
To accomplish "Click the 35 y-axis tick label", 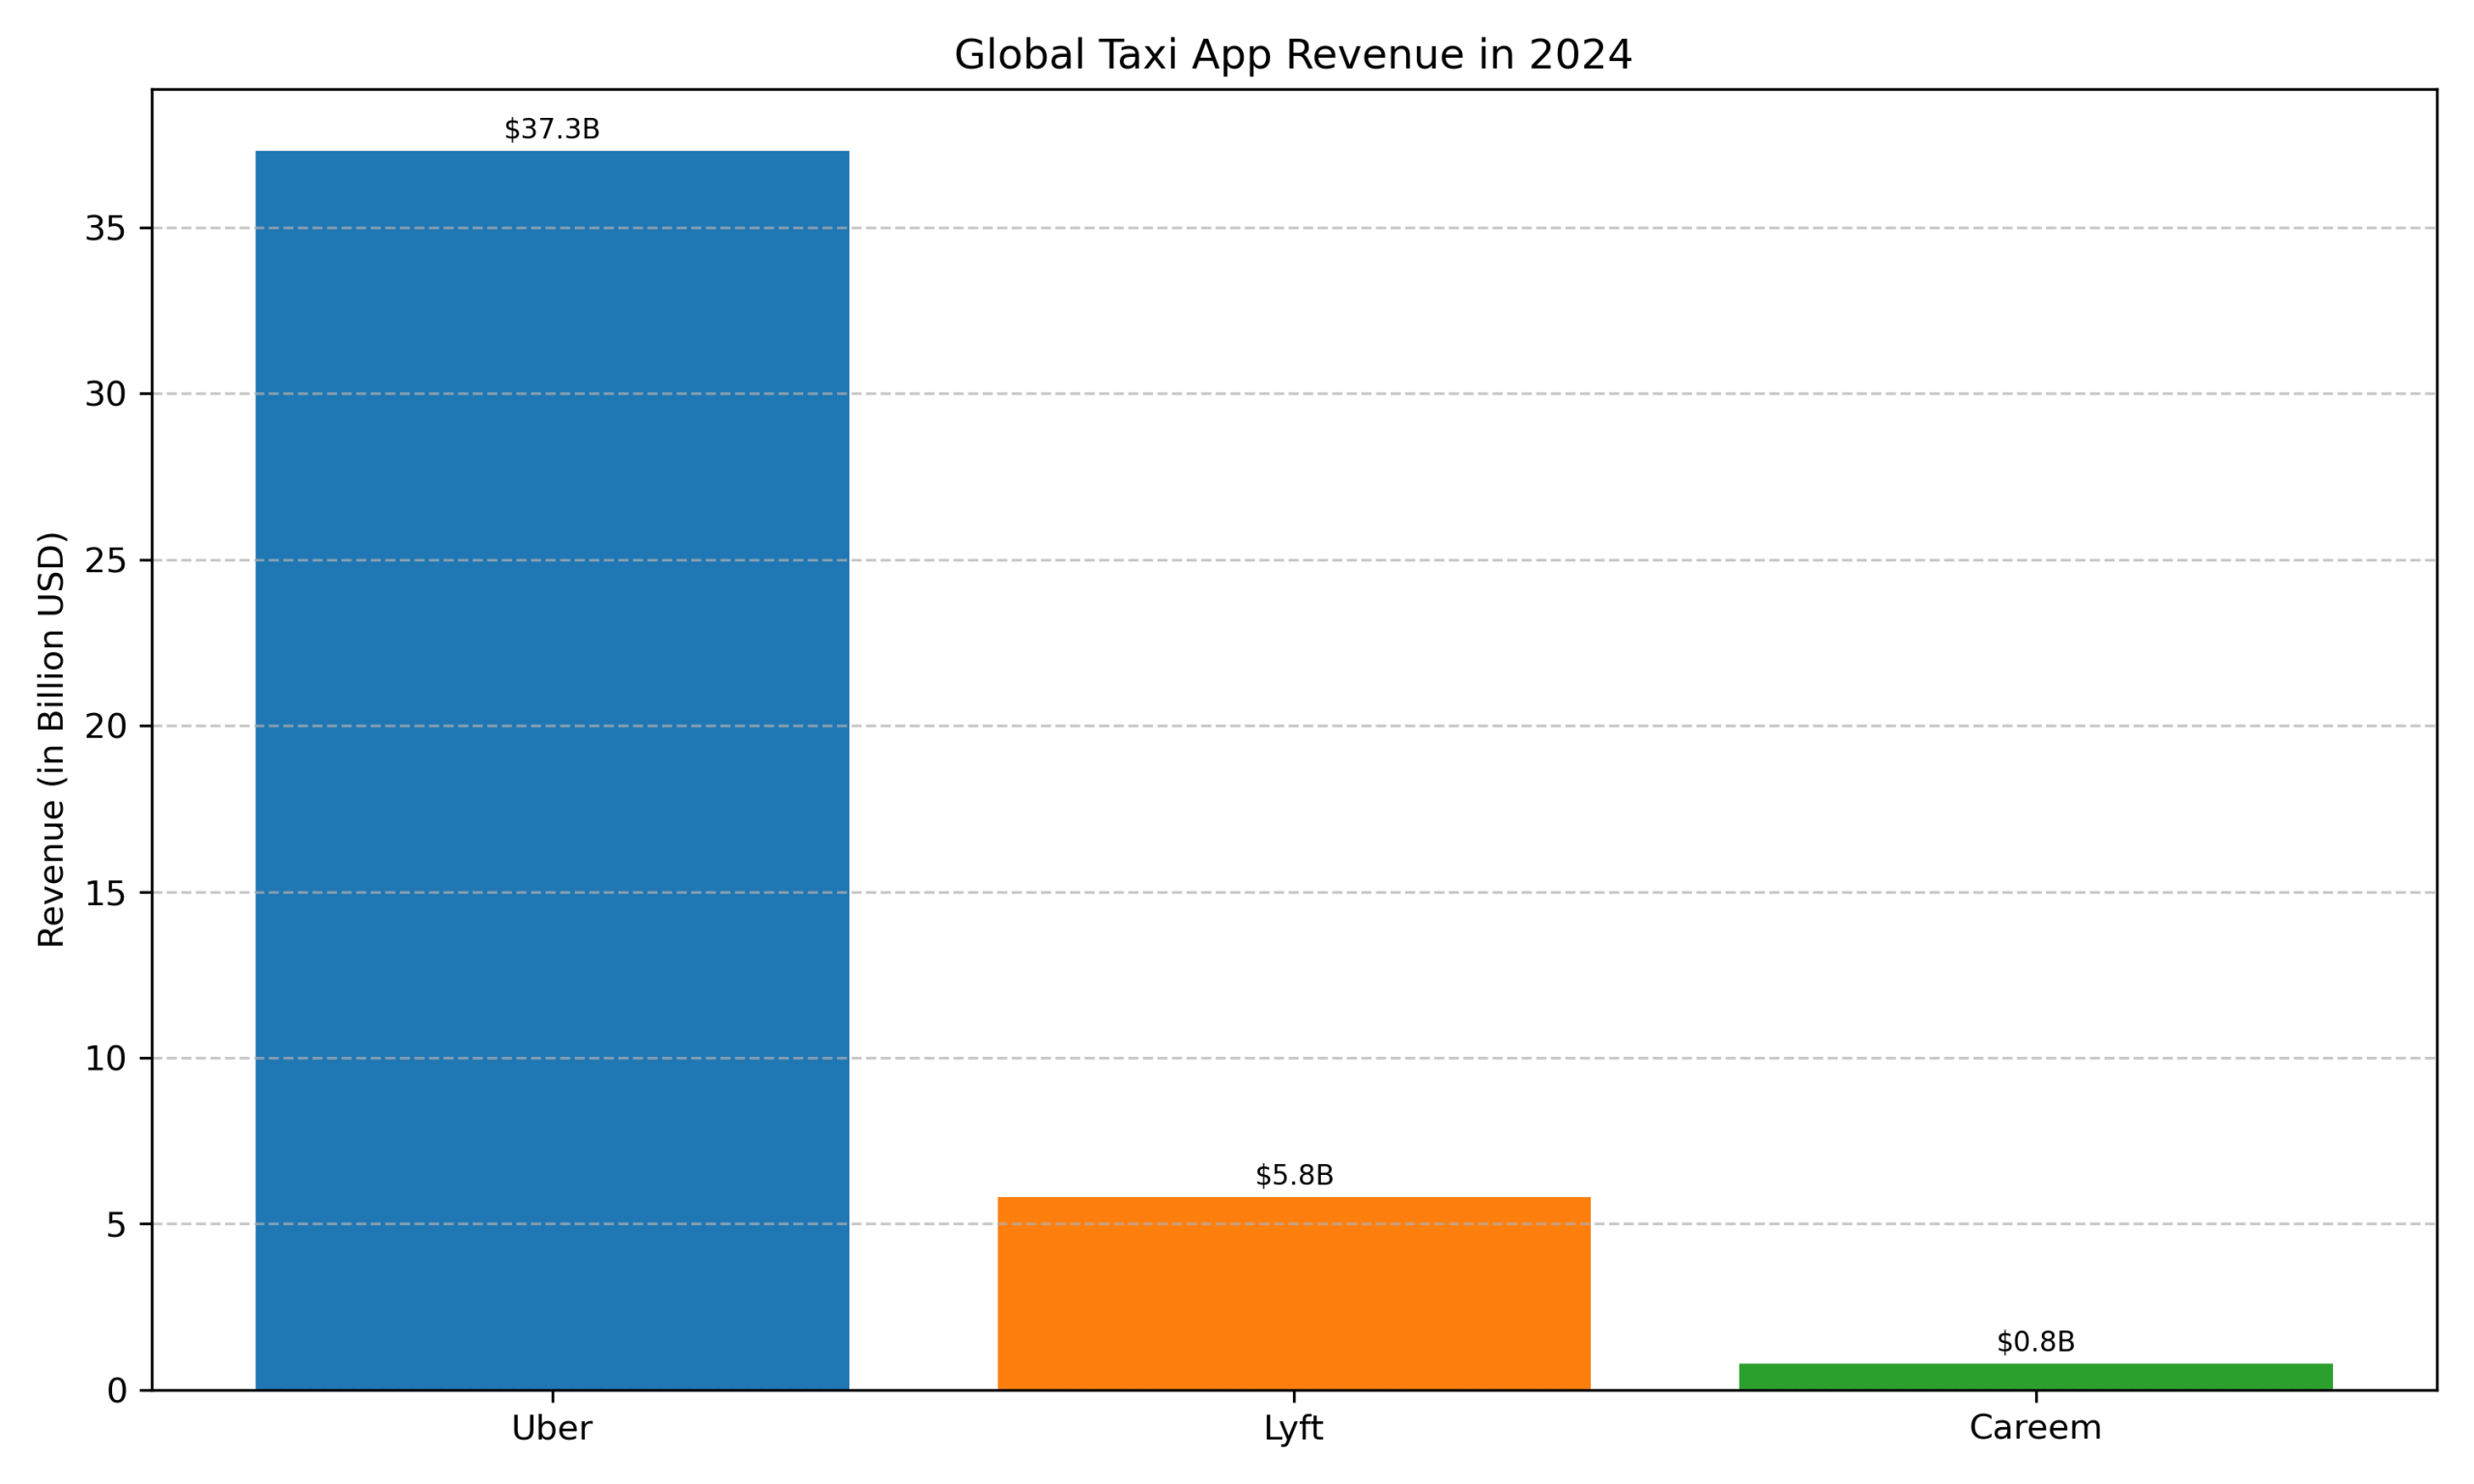I will (105, 229).
